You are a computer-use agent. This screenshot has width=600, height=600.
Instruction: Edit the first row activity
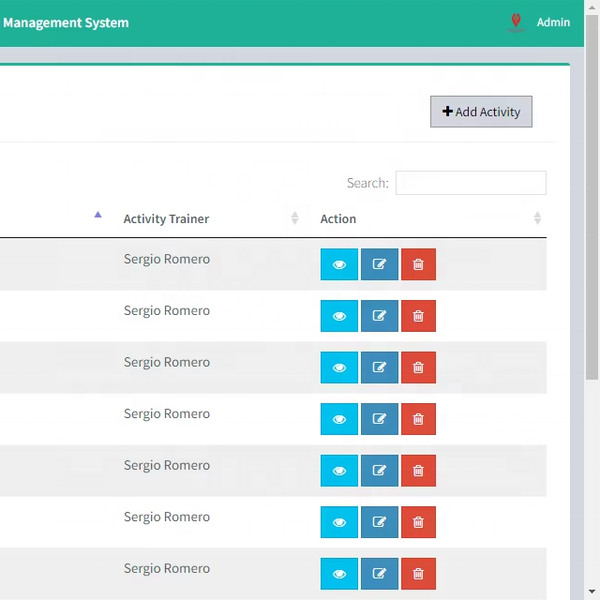click(x=379, y=264)
